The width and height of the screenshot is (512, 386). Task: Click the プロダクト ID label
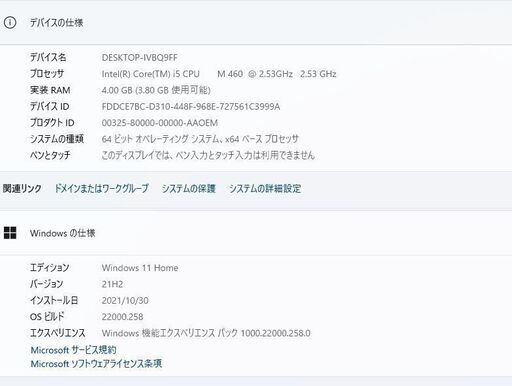coord(52,123)
